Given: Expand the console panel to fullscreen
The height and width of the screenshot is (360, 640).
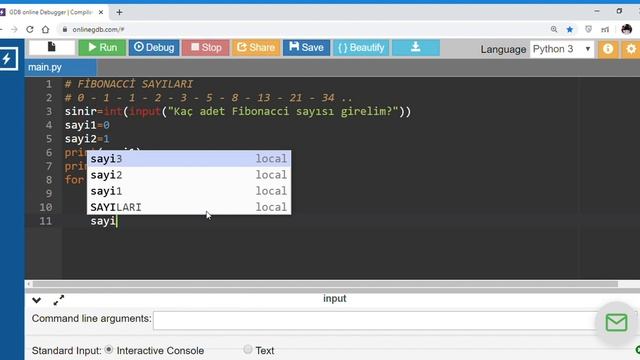Looking at the screenshot, I should coord(59,300).
